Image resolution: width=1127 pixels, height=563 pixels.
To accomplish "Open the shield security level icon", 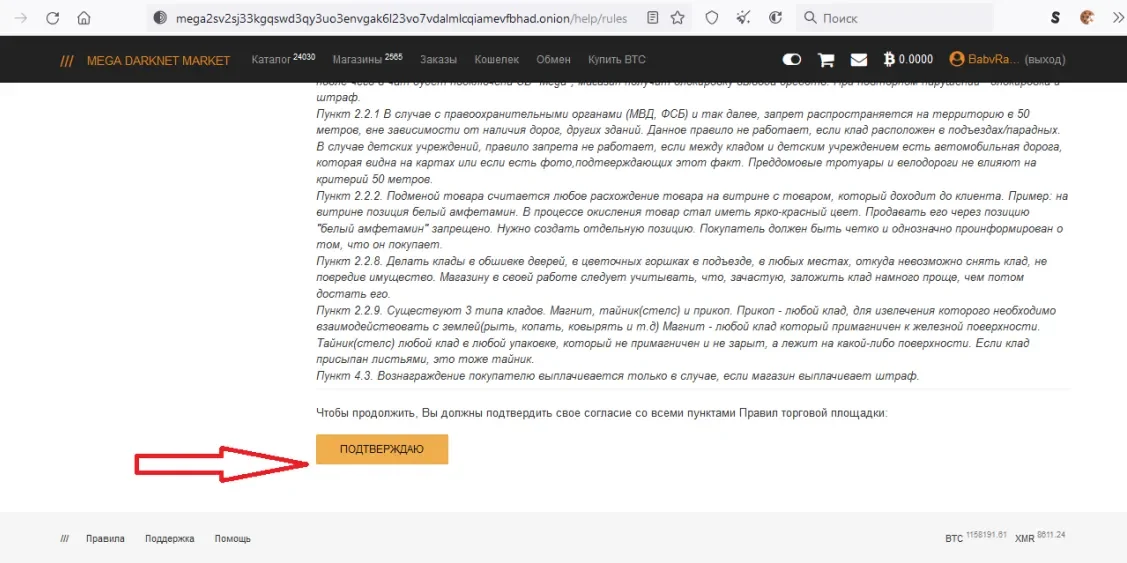I will tap(712, 18).
